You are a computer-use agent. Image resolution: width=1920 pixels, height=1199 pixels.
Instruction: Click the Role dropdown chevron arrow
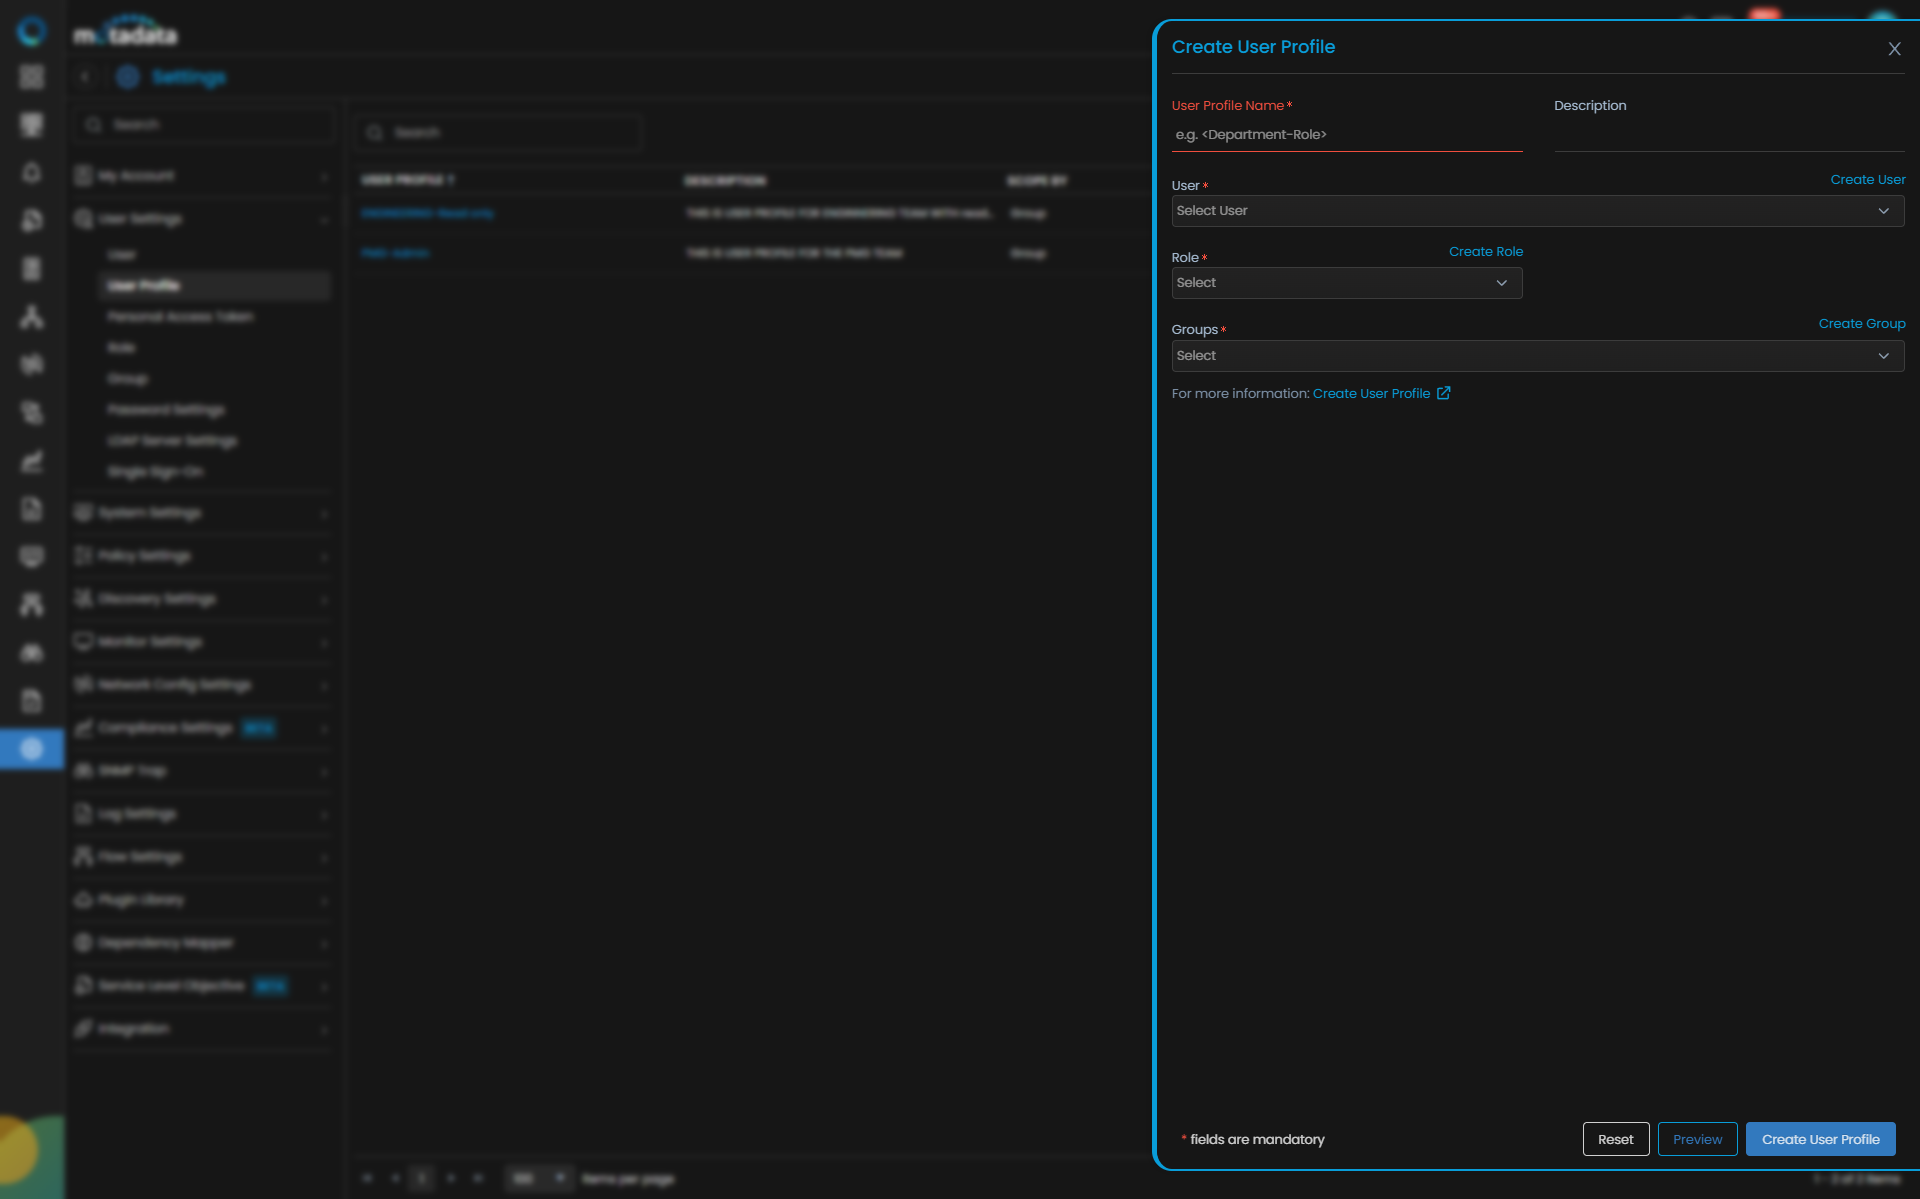(x=1501, y=283)
